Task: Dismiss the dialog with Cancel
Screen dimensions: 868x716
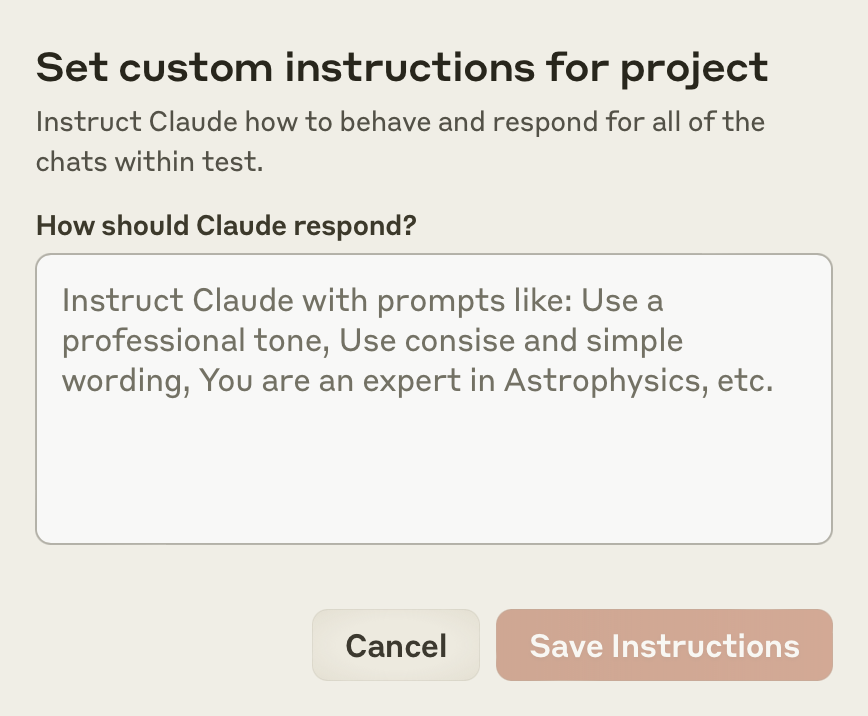Action: click(396, 645)
